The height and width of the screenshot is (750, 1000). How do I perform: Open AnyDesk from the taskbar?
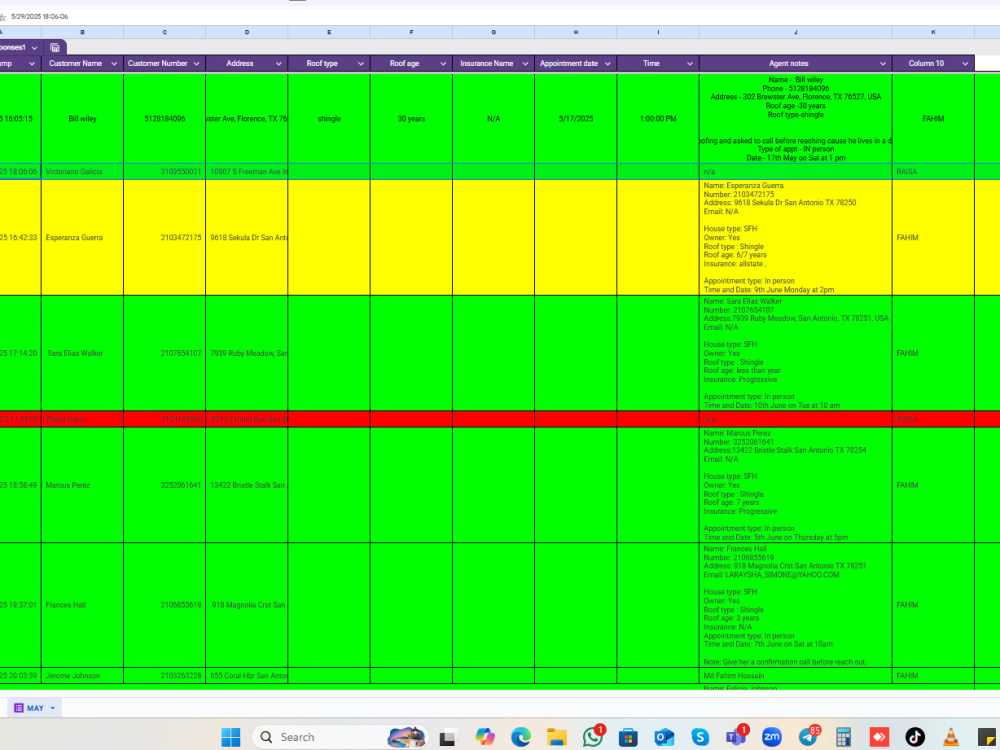coord(879,737)
